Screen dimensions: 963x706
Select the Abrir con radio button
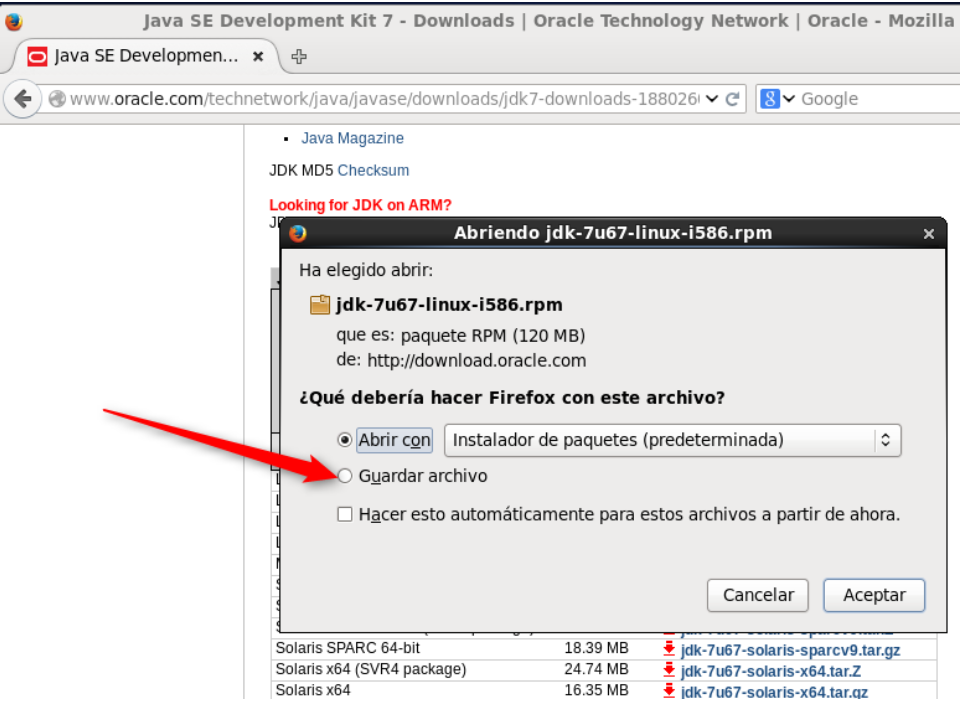(345, 440)
